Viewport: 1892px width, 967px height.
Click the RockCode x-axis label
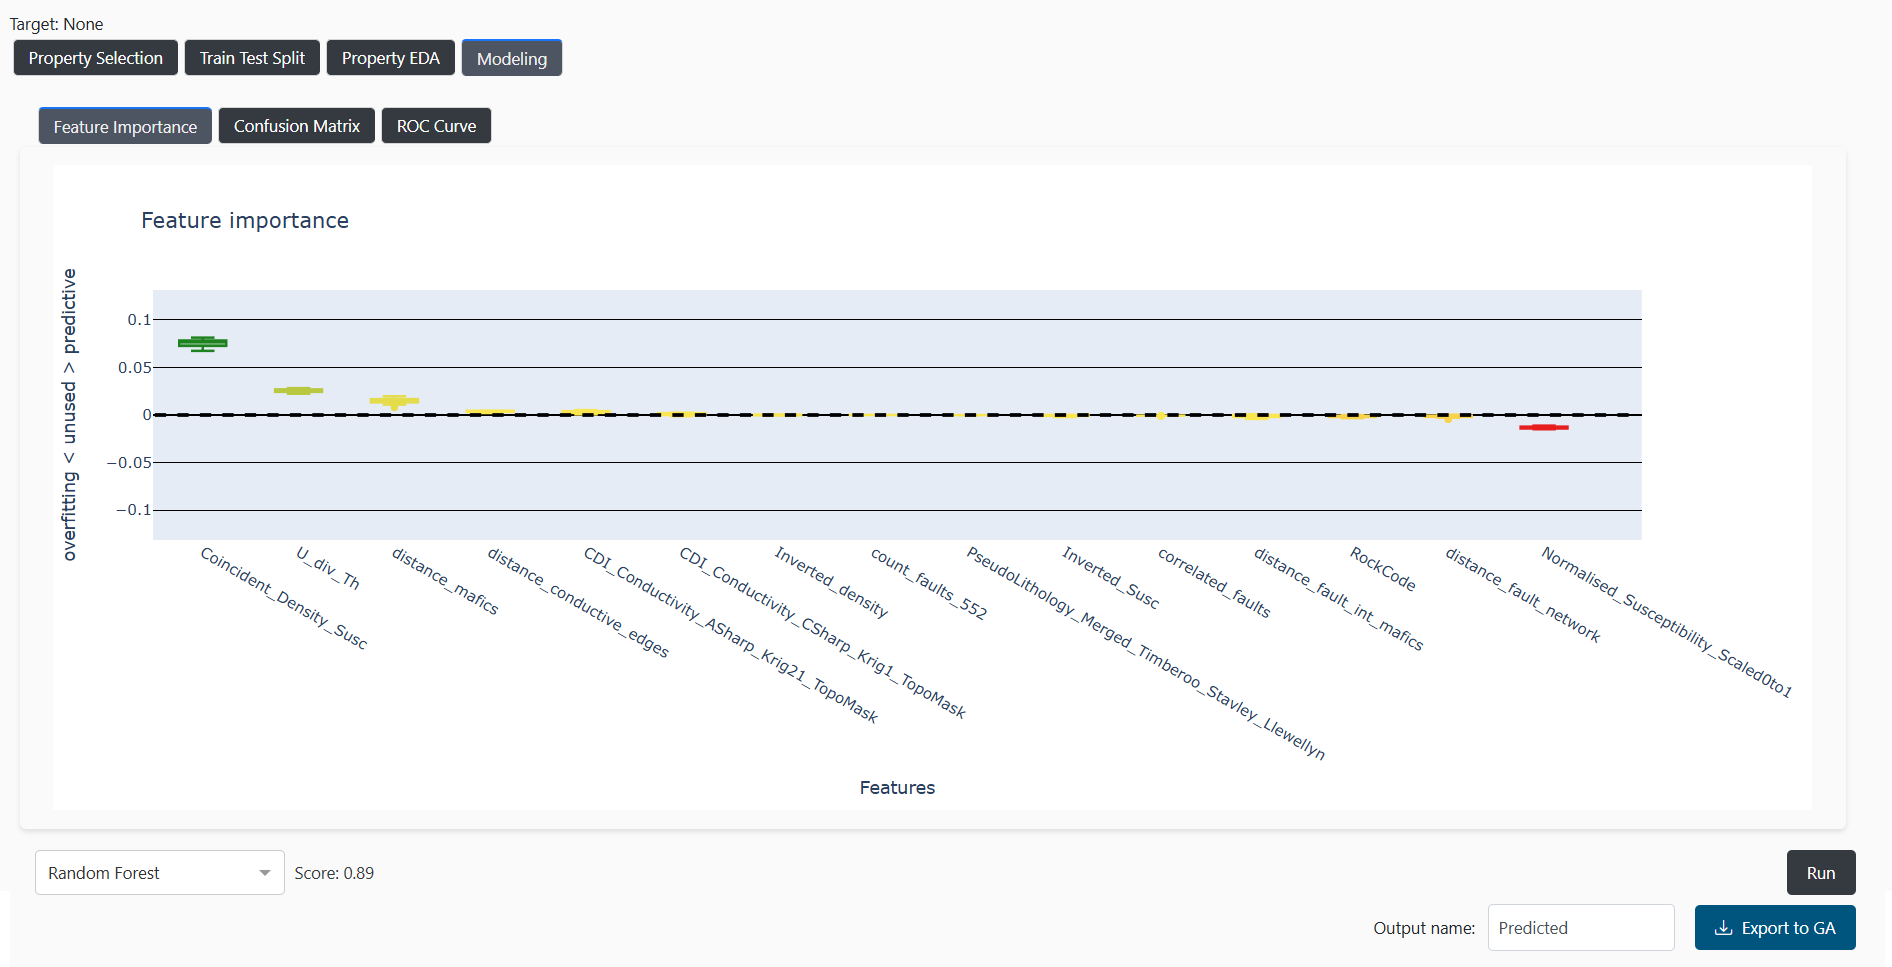click(x=1383, y=569)
